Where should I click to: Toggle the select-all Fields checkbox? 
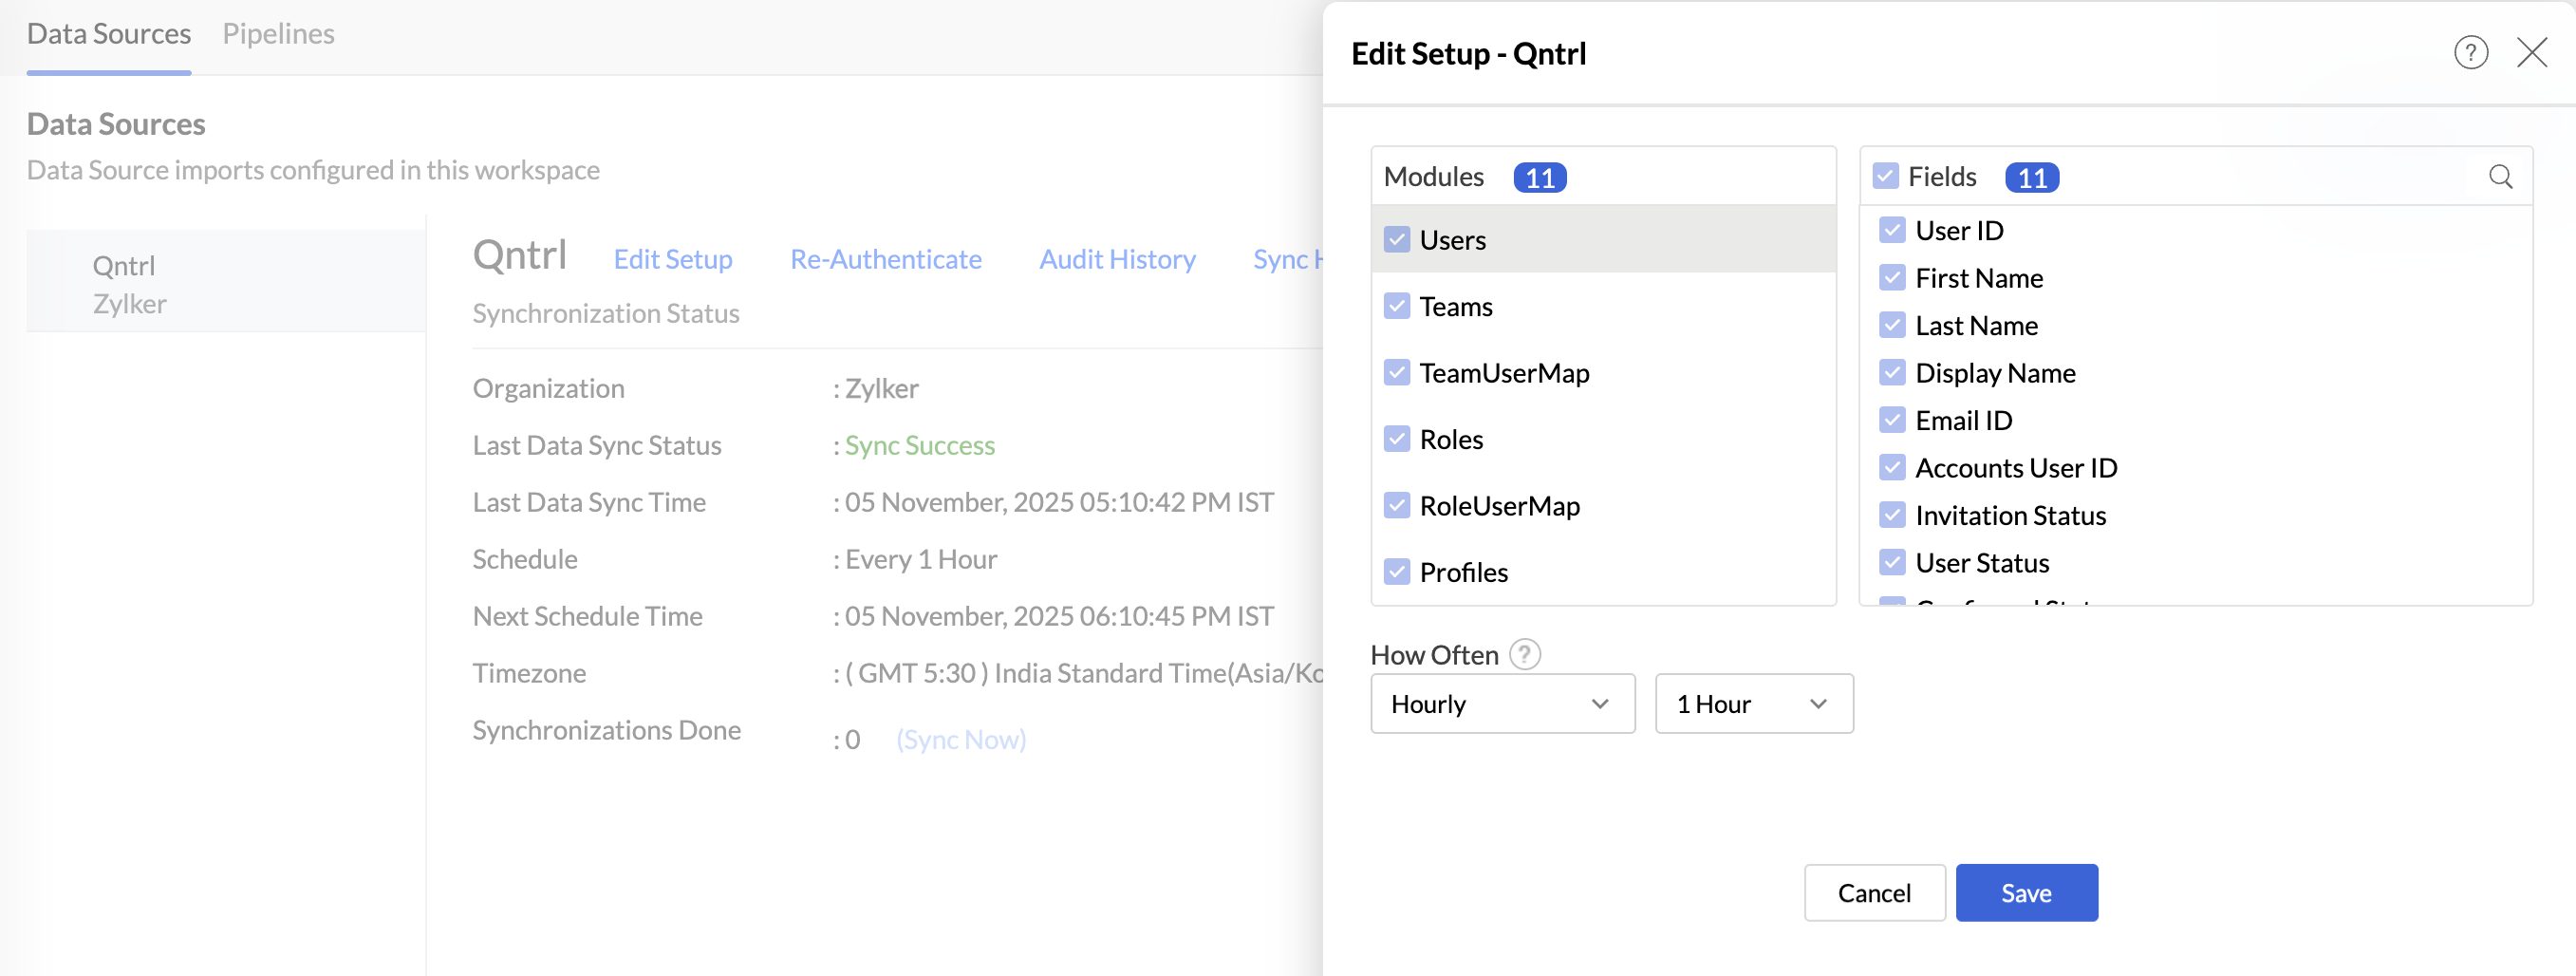coord(1885,177)
